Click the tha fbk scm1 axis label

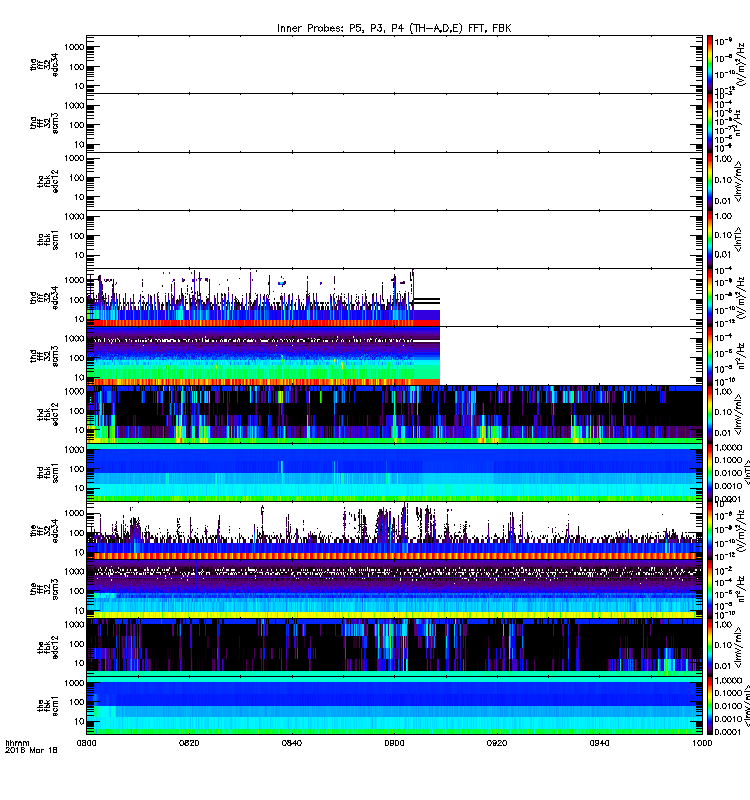[x=48, y=239]
